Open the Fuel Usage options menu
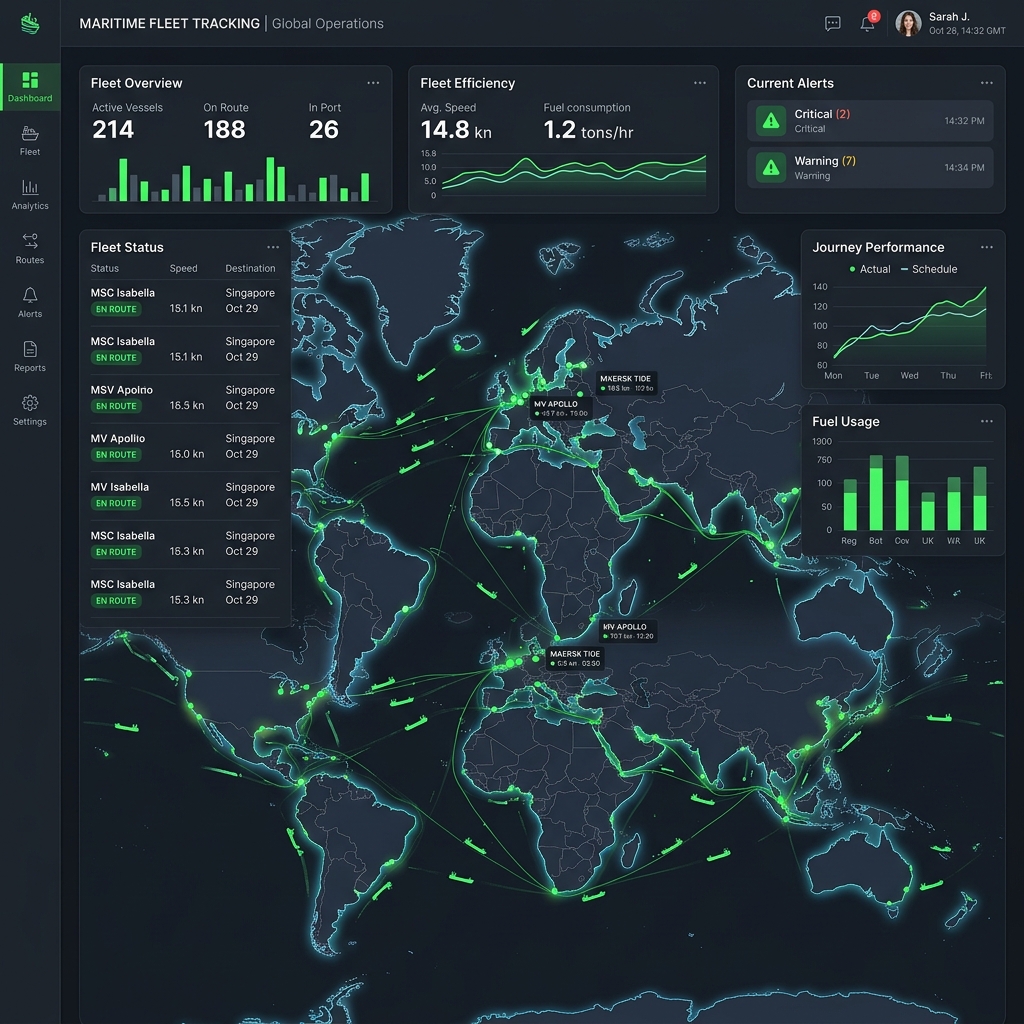This screenshot has width=1024, height=1024. tap(986, 421)
